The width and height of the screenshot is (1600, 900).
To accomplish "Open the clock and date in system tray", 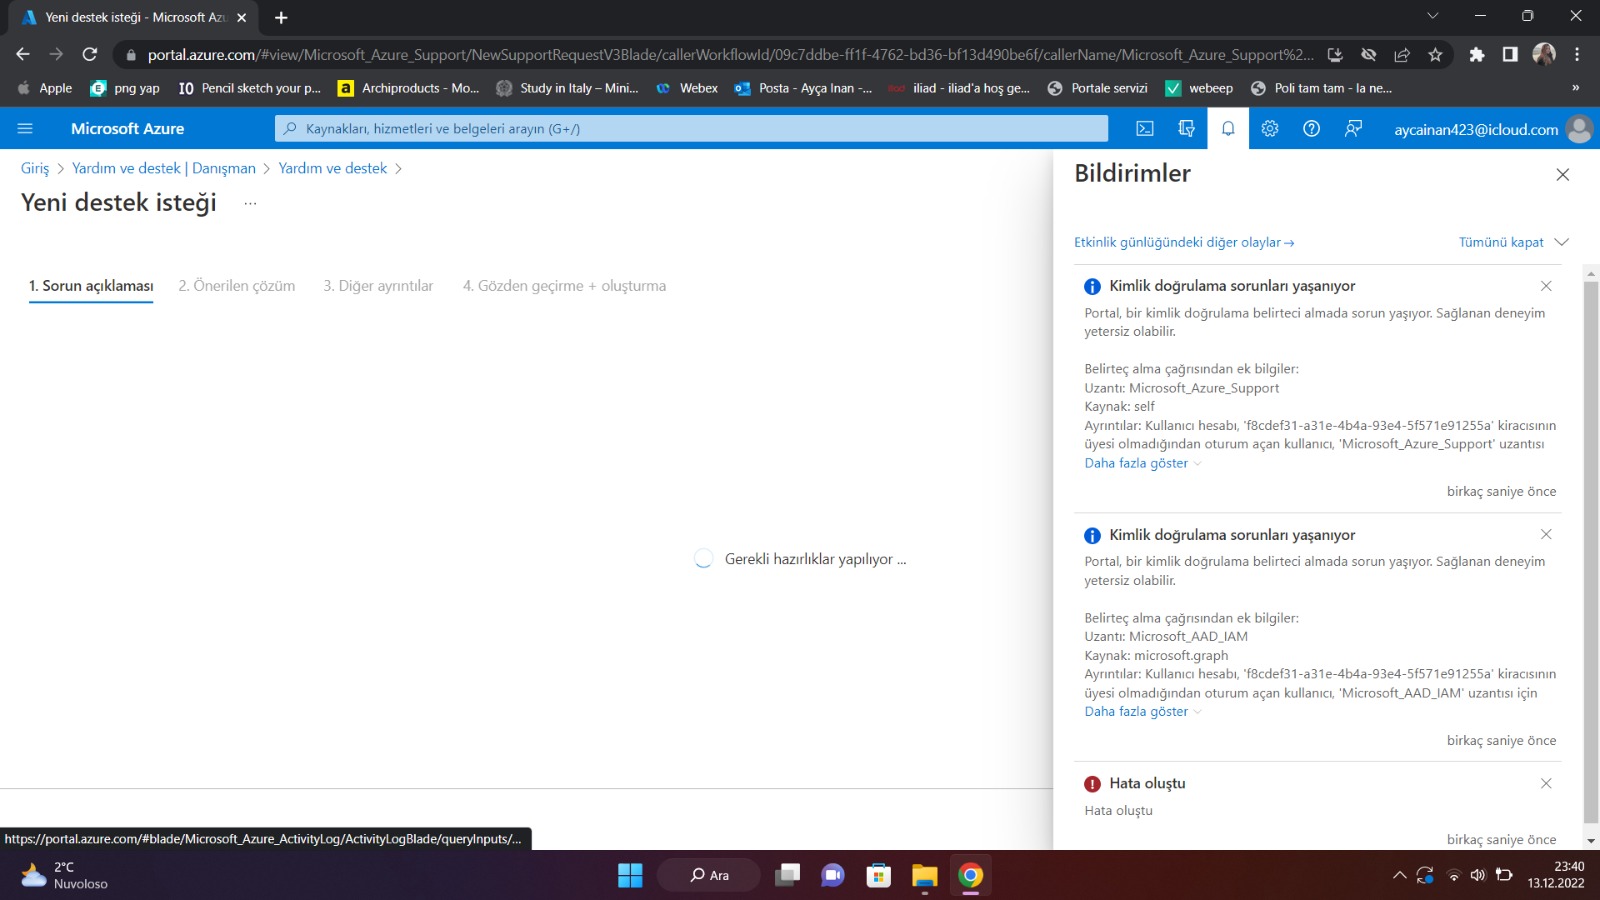I will [1556, 875].
